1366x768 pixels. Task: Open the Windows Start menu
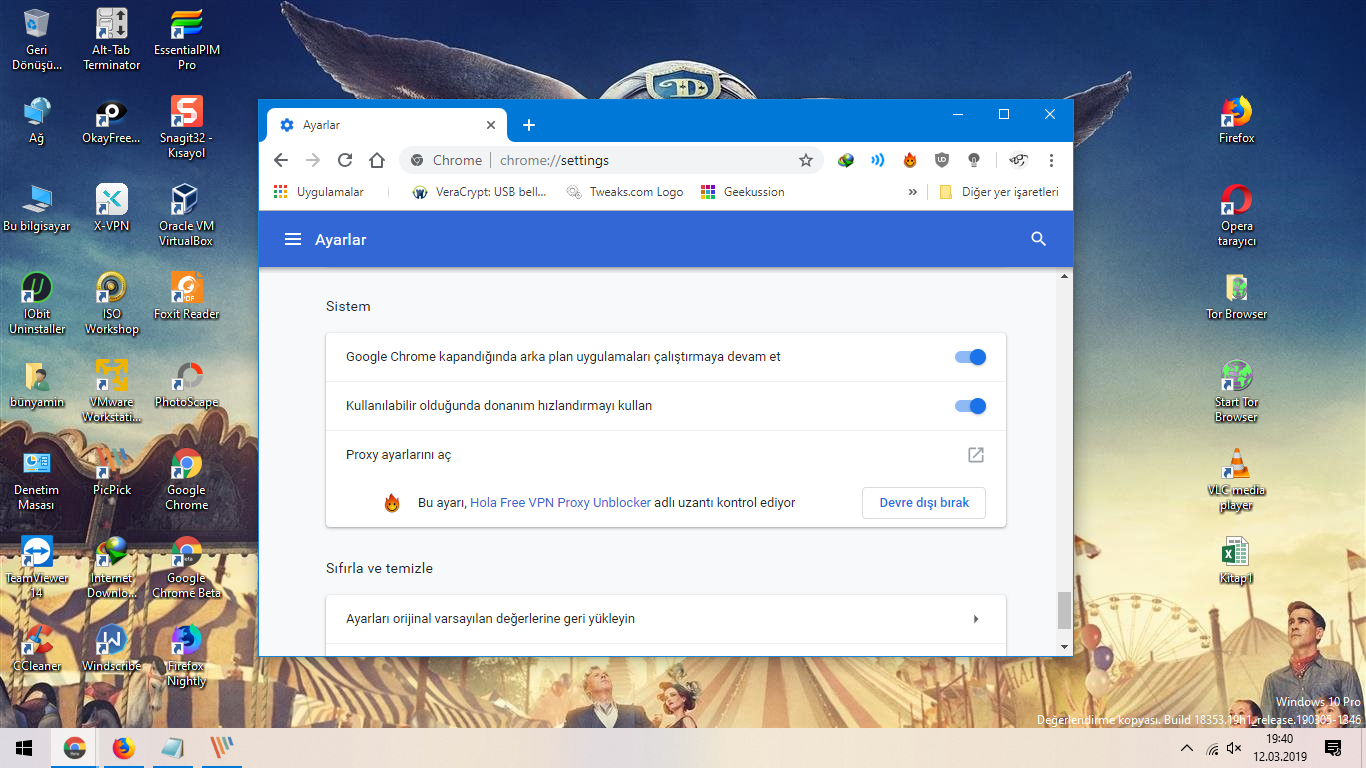24,748
